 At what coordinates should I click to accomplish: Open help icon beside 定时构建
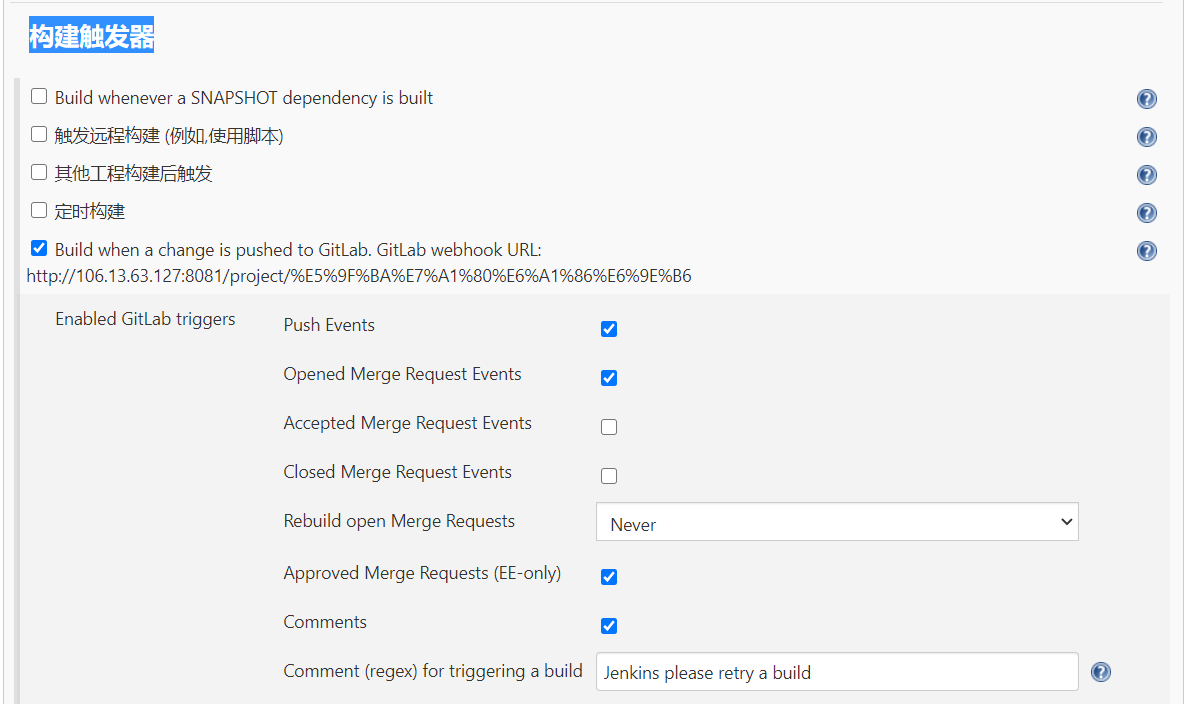coord(1147,213)
